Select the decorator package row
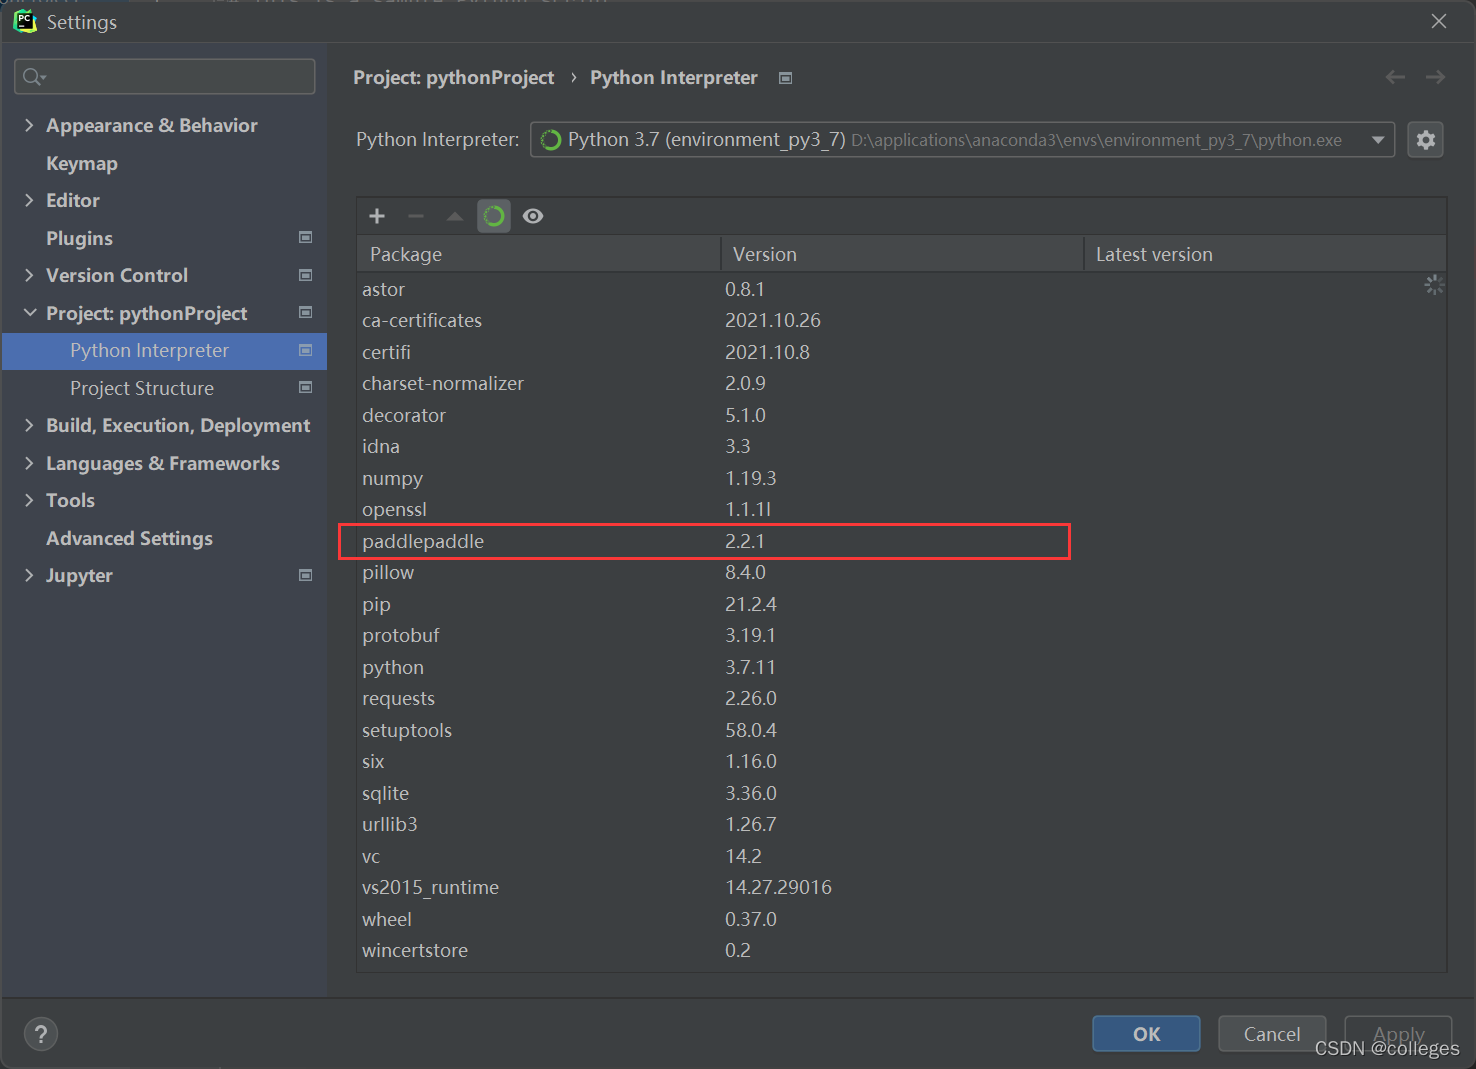 click(901, 415)
